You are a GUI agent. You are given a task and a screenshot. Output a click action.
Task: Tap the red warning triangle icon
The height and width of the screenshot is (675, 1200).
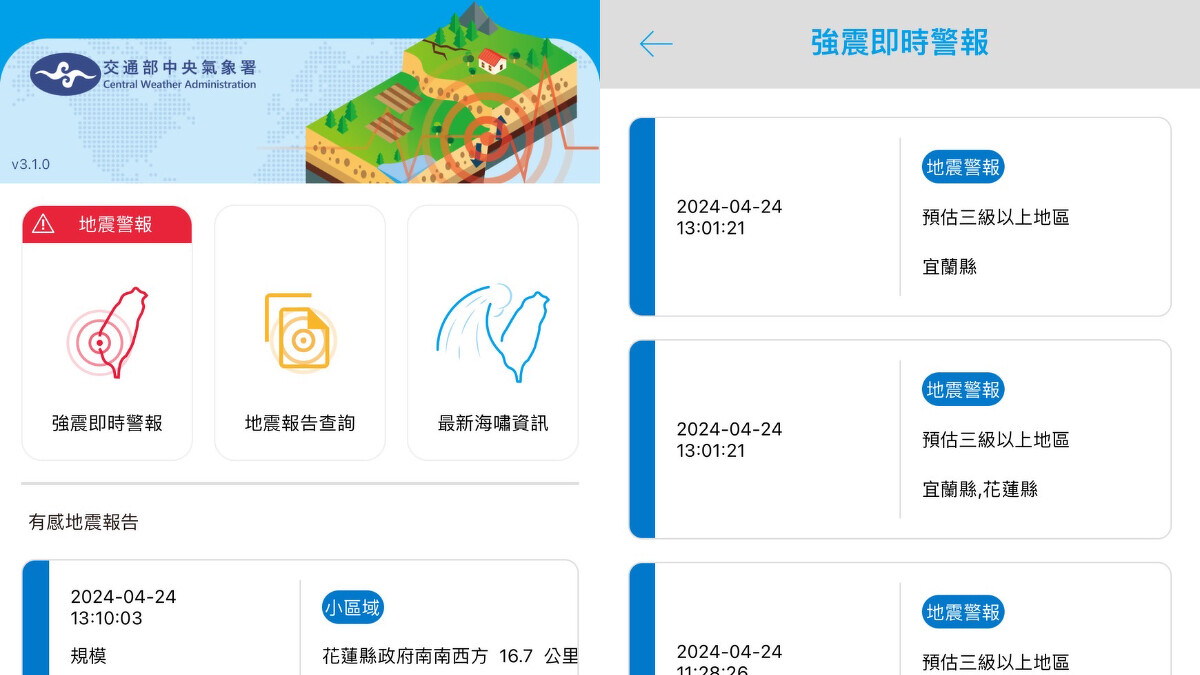click(x=43, y=224)
